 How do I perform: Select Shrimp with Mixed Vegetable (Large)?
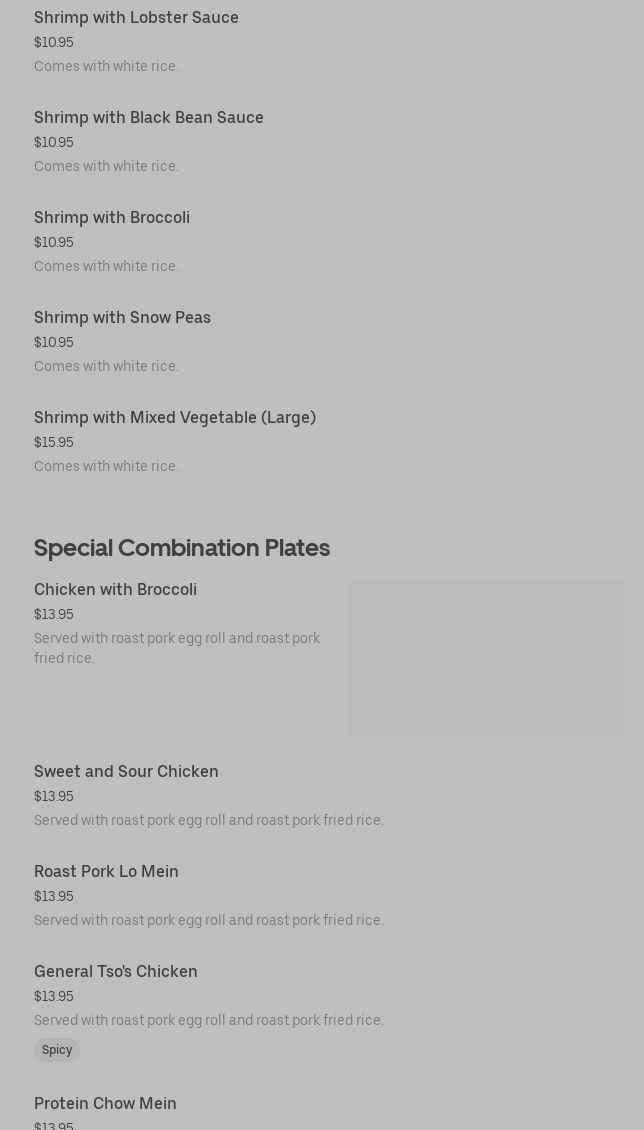(175, 418)
